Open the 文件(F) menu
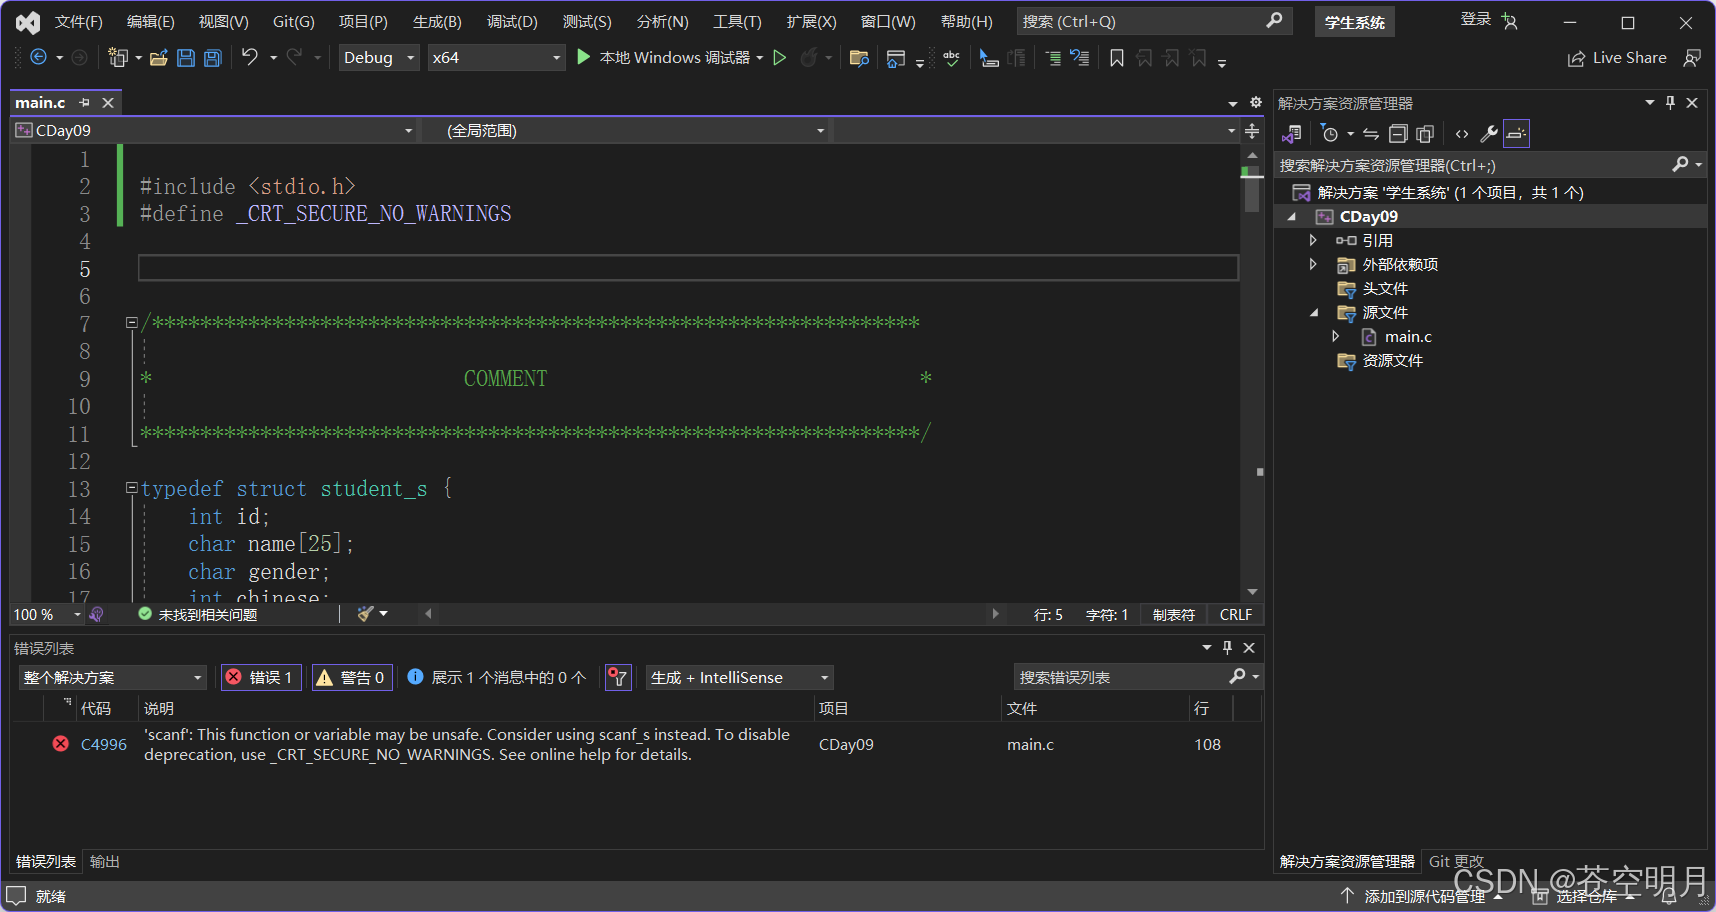Image resolution: width=1716 pixels, height=912 pixels. click(79, 21)
